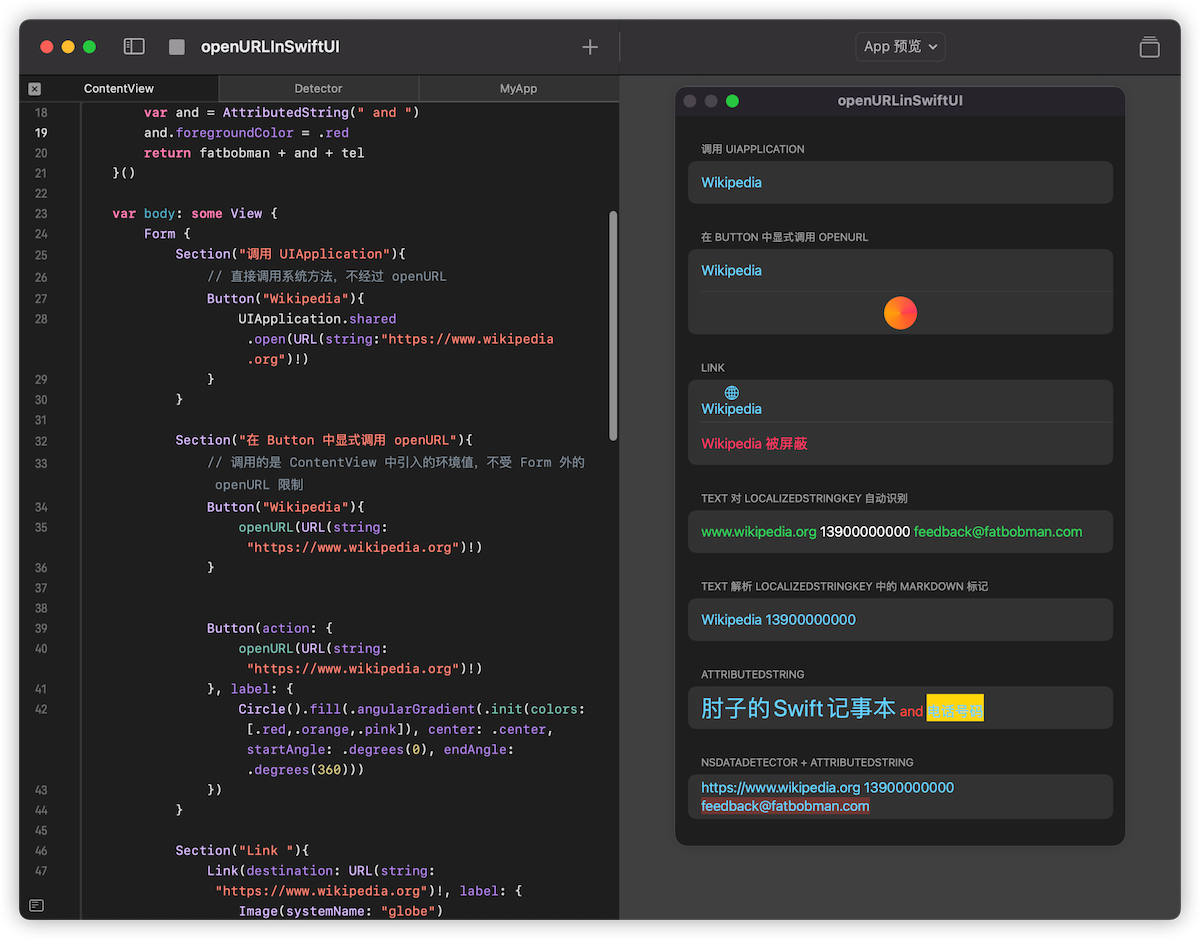Close the ContentView tab with the x icon
This screenshot has height=939, width=1200.
pyautogui.click(x=35, y=89)
